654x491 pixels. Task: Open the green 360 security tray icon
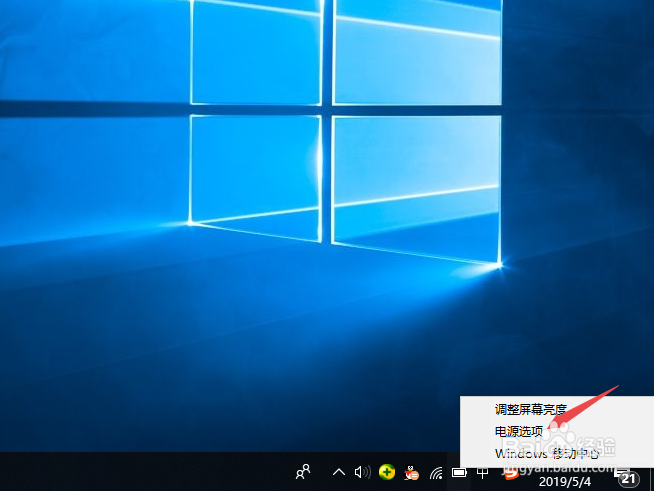pos(387,472)
